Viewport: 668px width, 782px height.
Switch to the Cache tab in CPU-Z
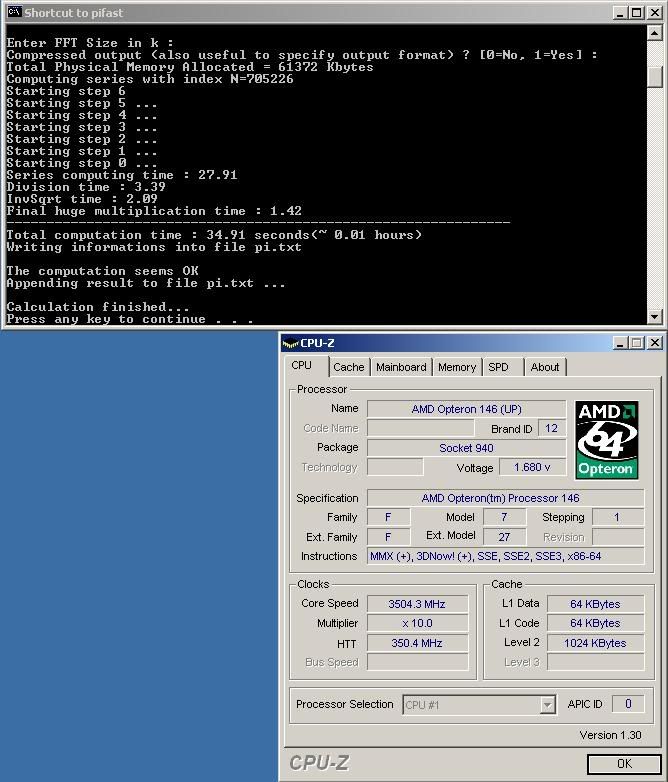[x=349, y=367]
